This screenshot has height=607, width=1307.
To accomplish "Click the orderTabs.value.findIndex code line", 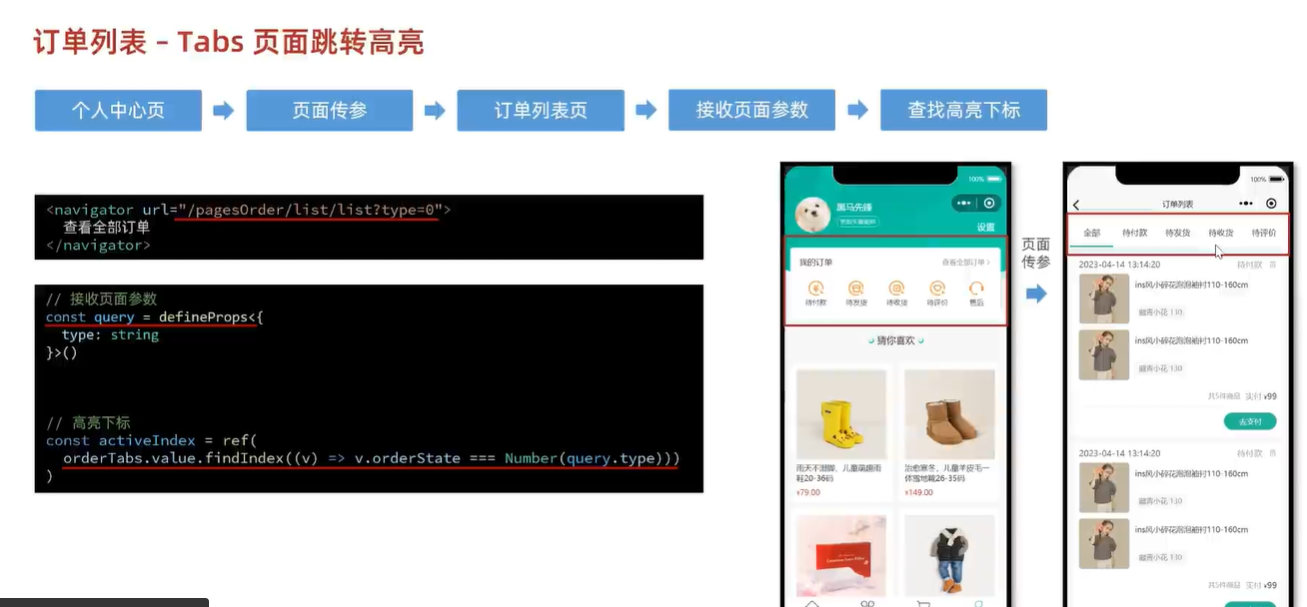I will 371,458.
